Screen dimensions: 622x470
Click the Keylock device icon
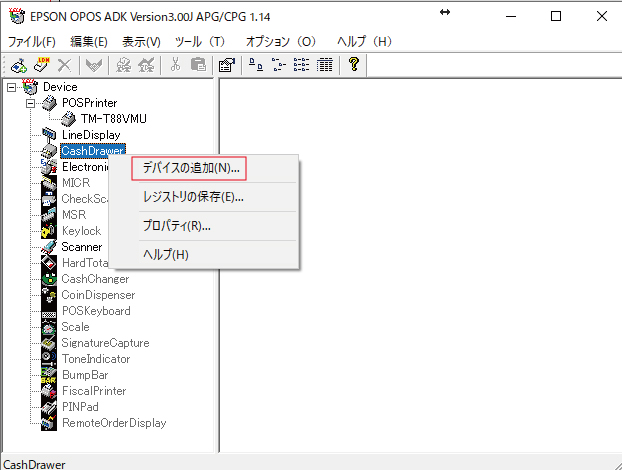(x=49, y=231)
